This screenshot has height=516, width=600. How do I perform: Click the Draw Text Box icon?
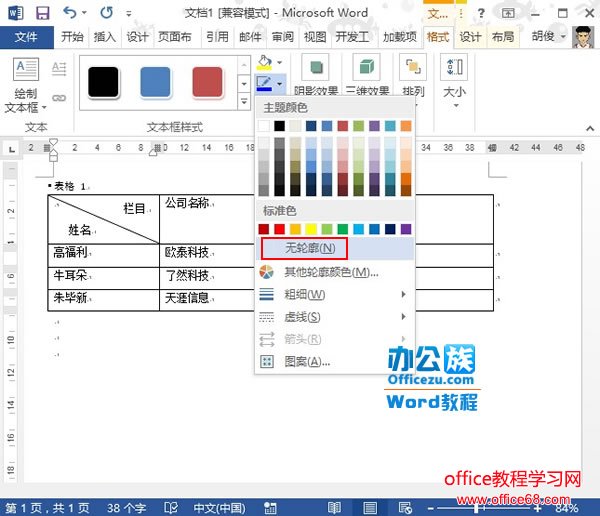26,69
